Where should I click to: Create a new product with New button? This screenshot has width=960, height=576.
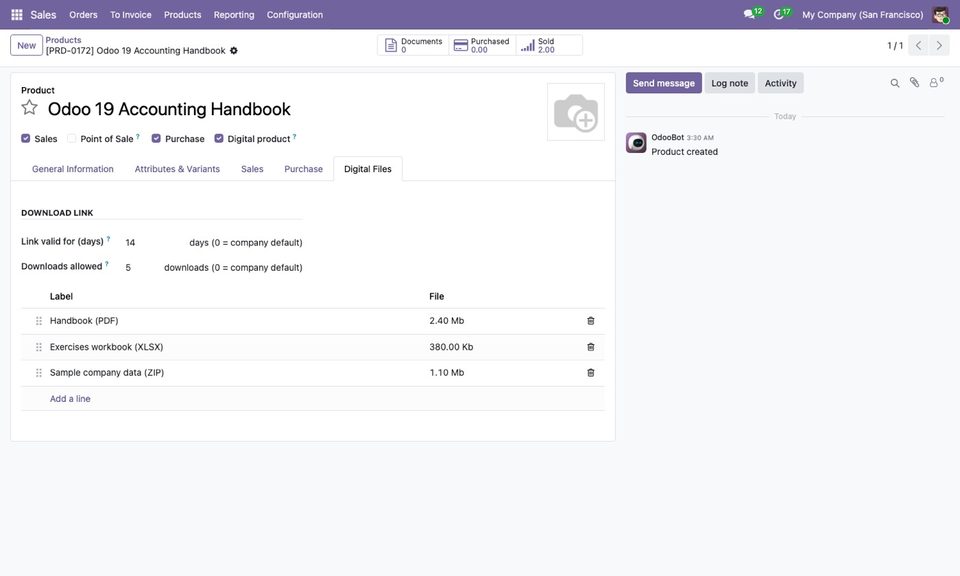coord(26,45)
